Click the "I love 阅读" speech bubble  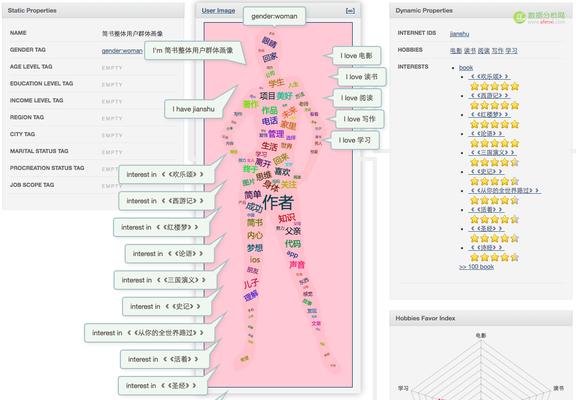[x=357, y=98]
